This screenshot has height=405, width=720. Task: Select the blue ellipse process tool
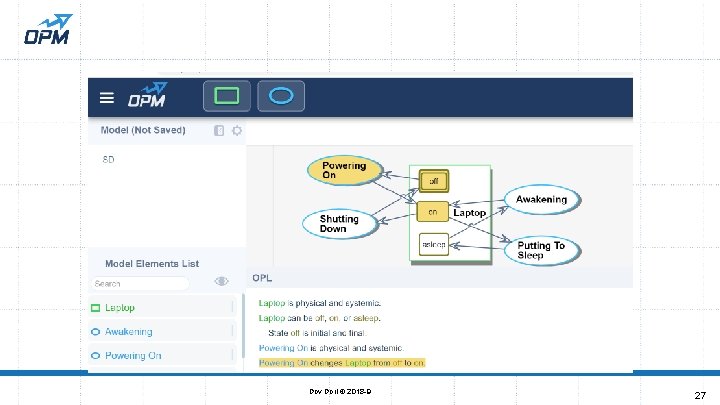tap(281, 96)
